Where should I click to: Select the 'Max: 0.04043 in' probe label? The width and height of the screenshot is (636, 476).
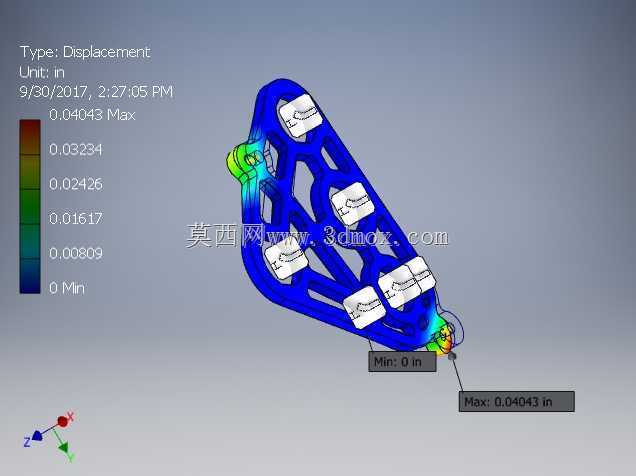coord(517,402)
